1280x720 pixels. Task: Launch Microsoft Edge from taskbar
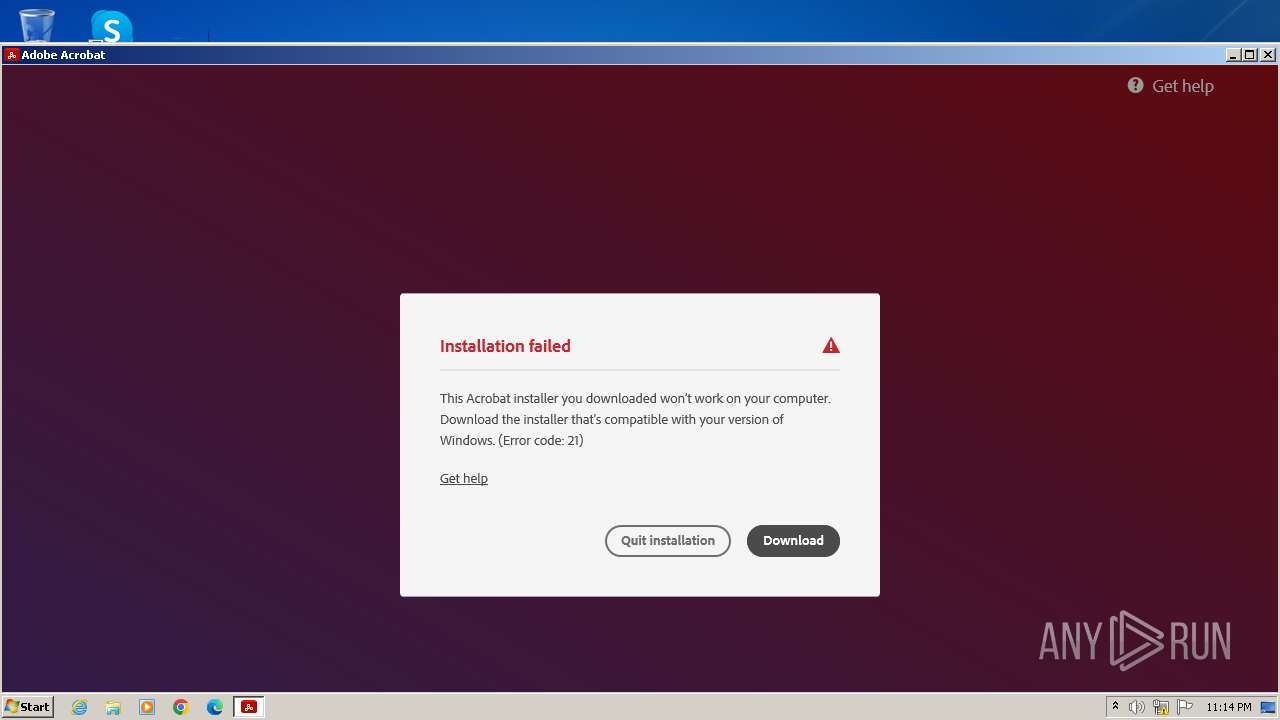pyautogui.click(x=215, y=707)
